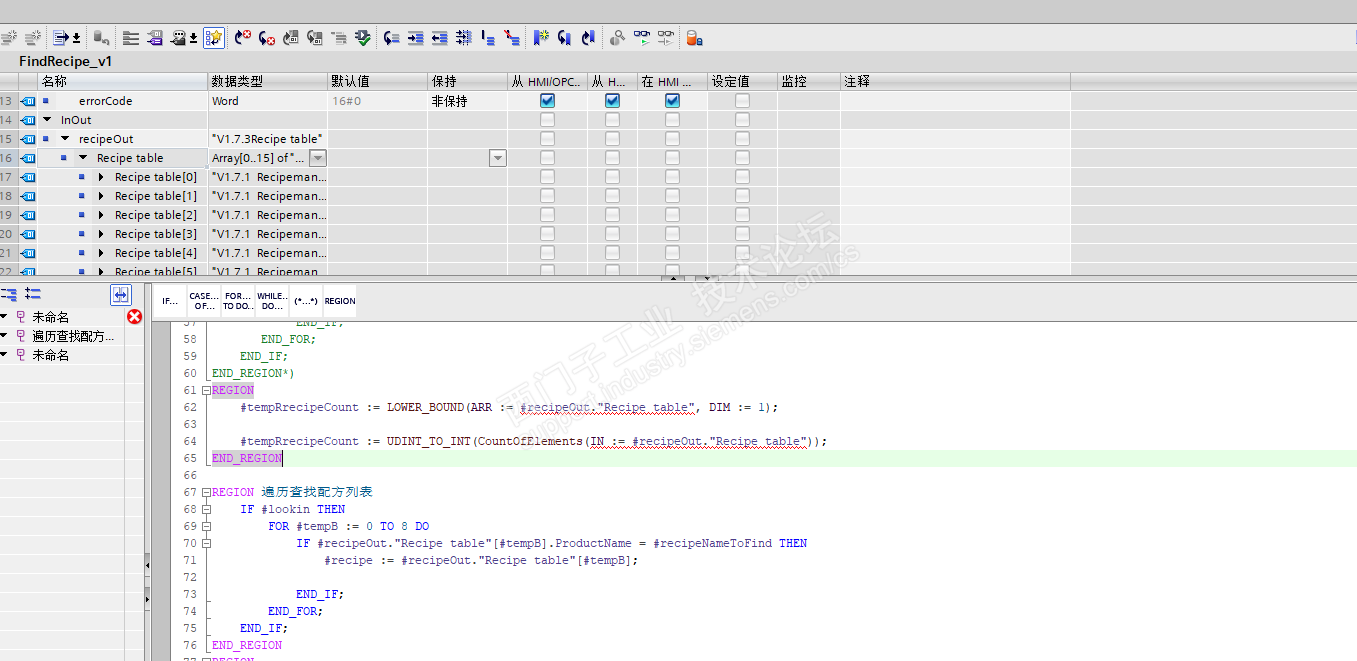Click the 监控 column header

tap(808, 81)
